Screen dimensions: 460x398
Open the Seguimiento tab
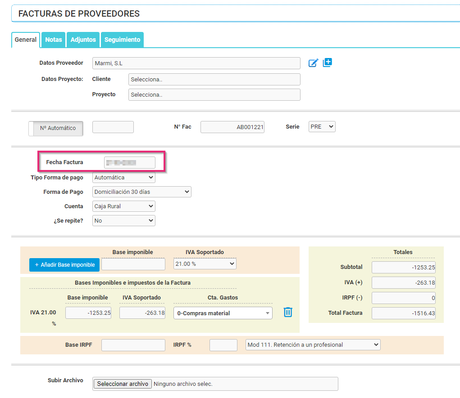pos(122,40)
